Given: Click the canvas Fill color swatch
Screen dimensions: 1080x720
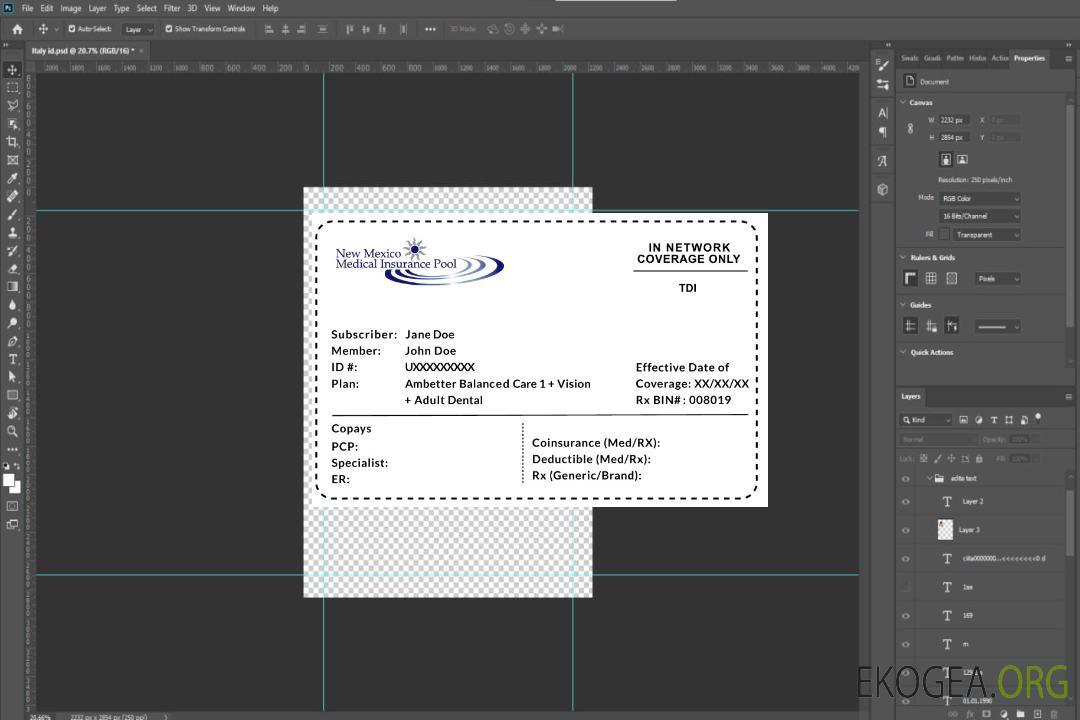Looking at the screenshot, I should 944,235.
